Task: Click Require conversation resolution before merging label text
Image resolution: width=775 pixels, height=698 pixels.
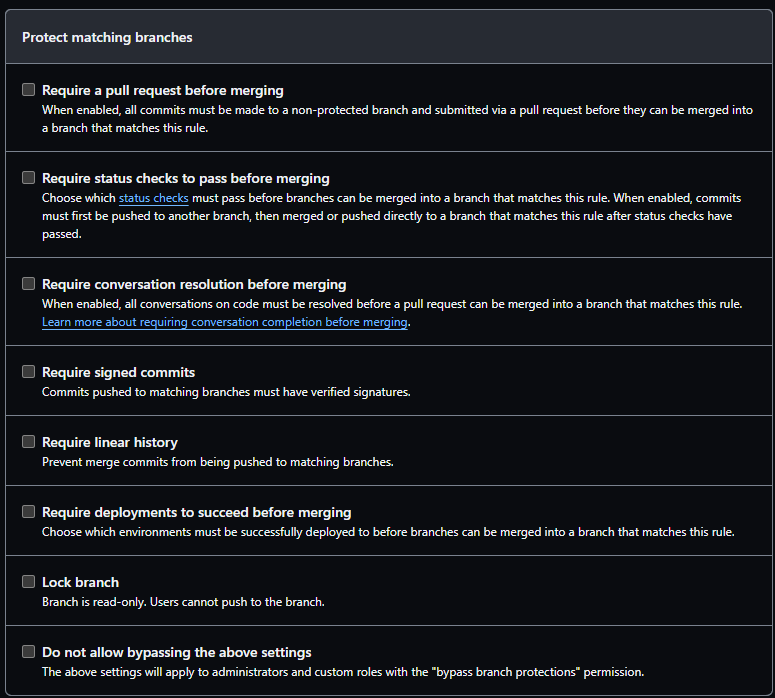Action: [x=194, y=284]
